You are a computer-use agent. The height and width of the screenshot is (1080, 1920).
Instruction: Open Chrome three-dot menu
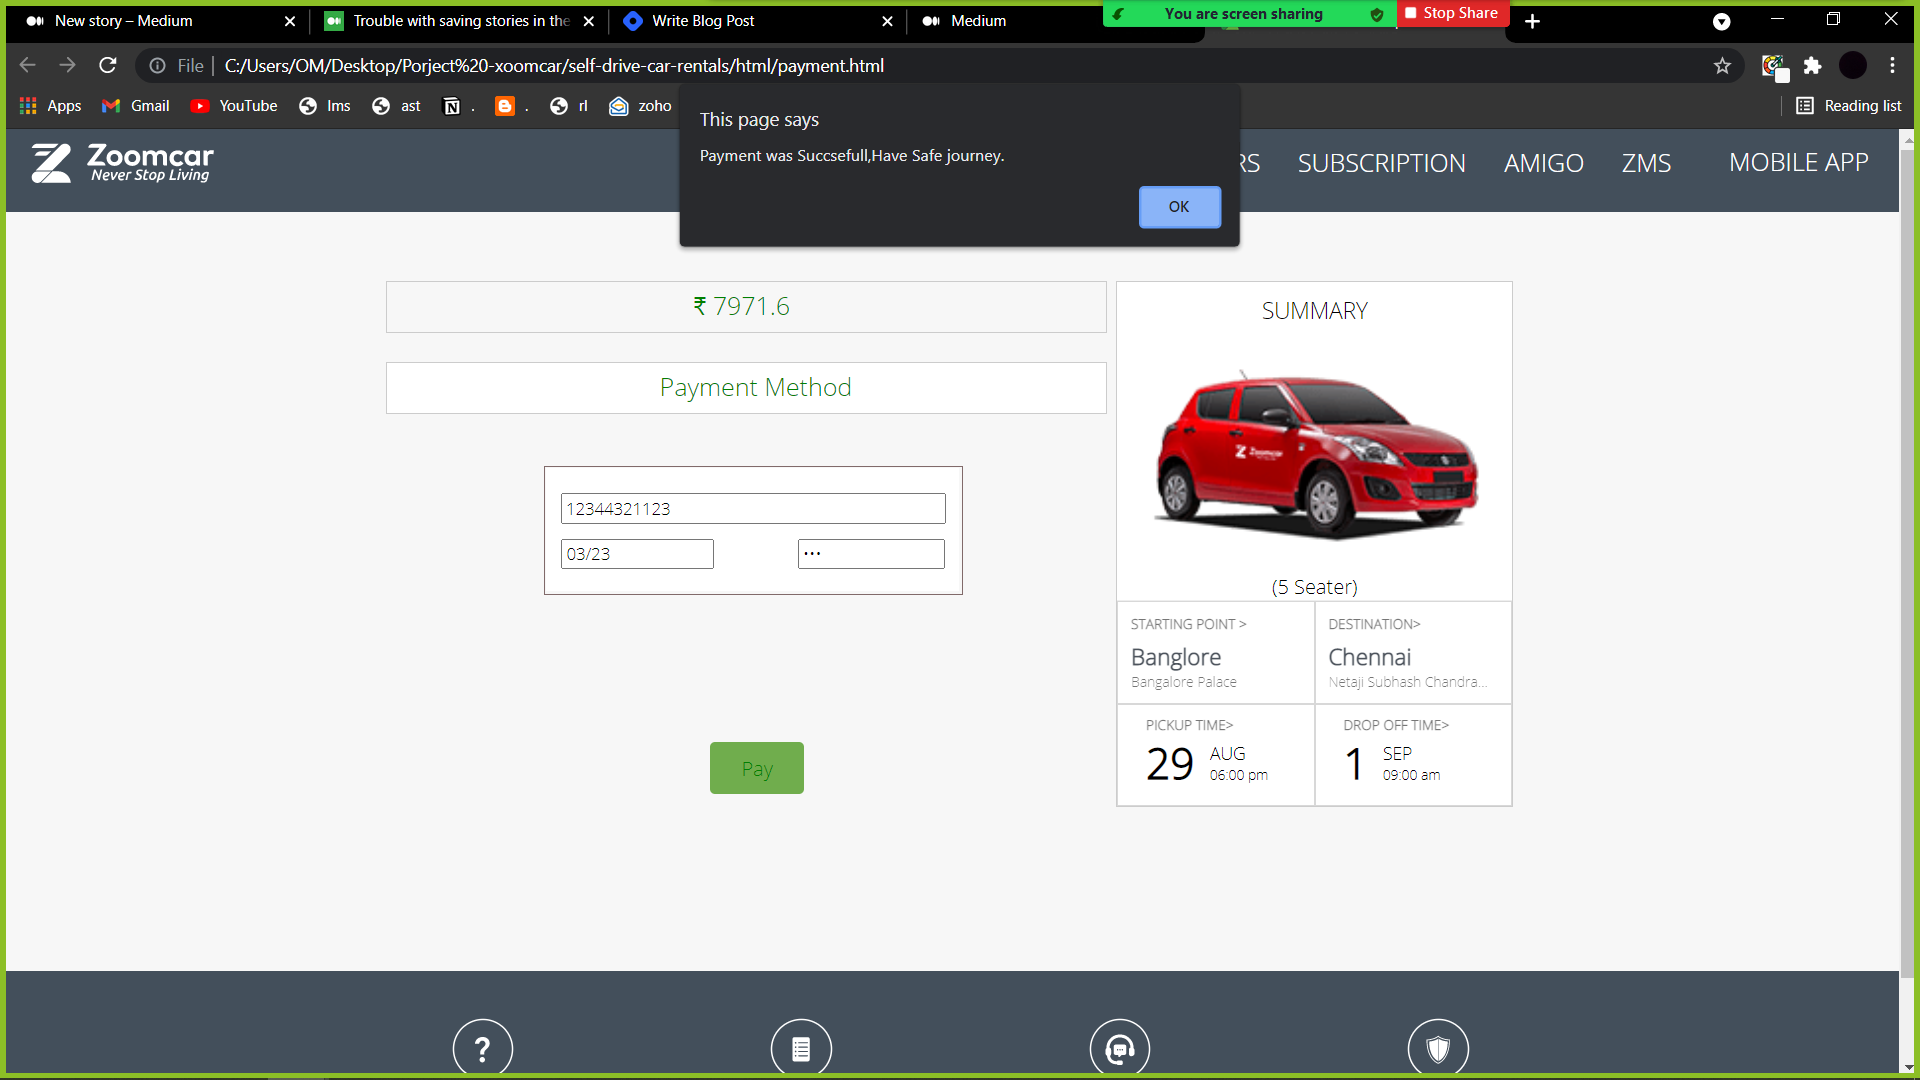1892,66
